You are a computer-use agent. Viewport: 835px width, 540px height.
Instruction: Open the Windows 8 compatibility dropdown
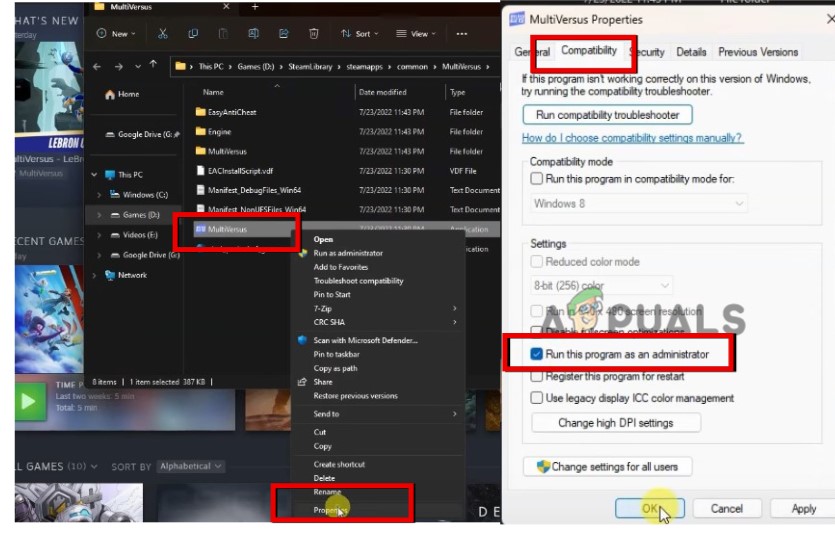[x=638, y=203]
